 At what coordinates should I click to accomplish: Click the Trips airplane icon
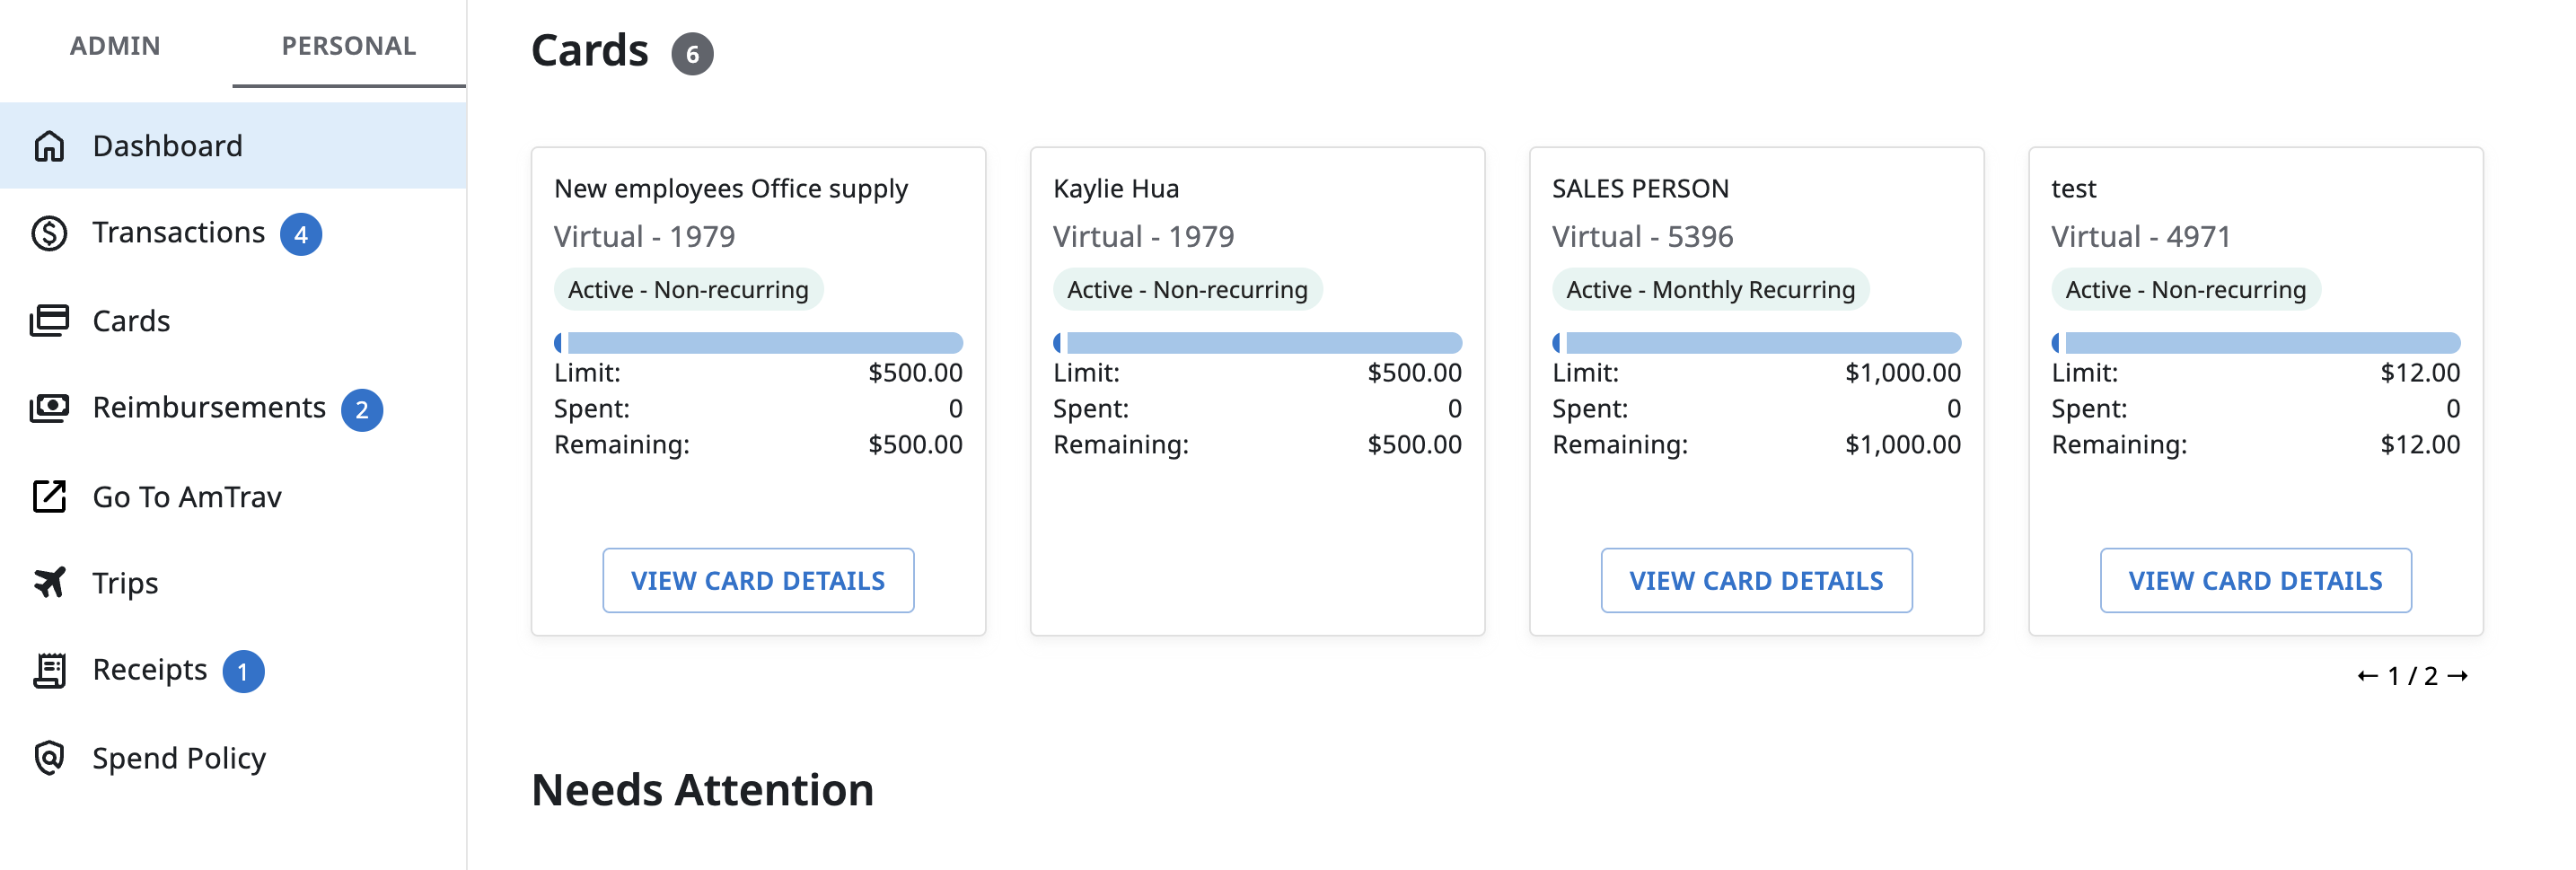pos(49,582)
